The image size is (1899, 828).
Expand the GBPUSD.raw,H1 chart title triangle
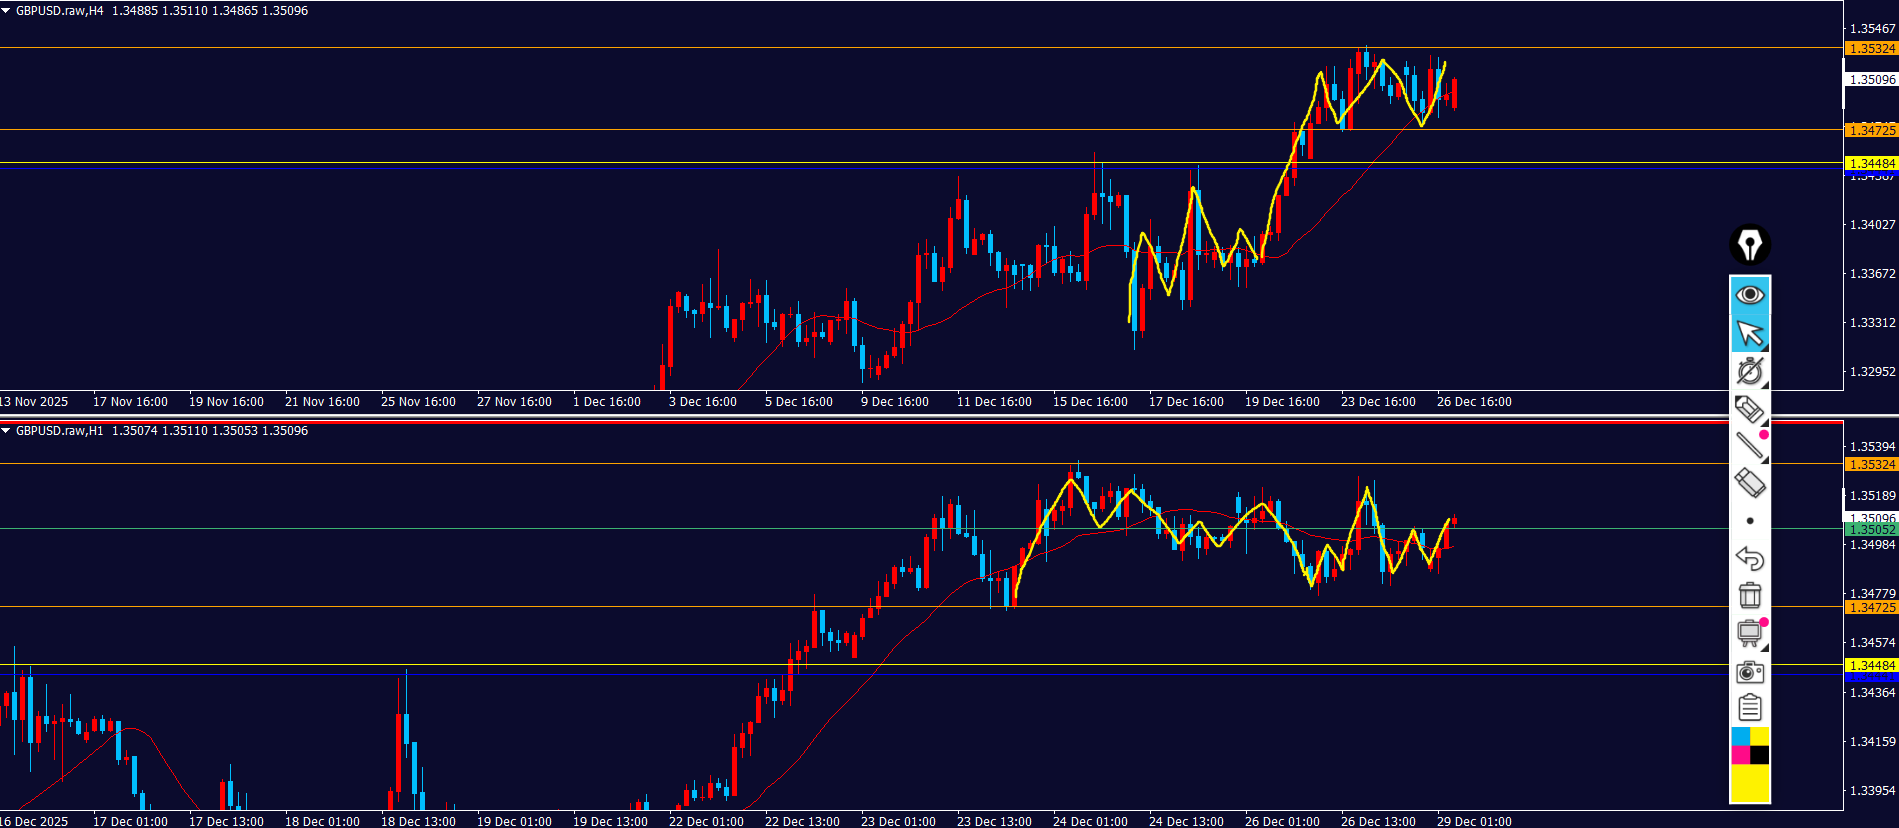tap(7, 431)
